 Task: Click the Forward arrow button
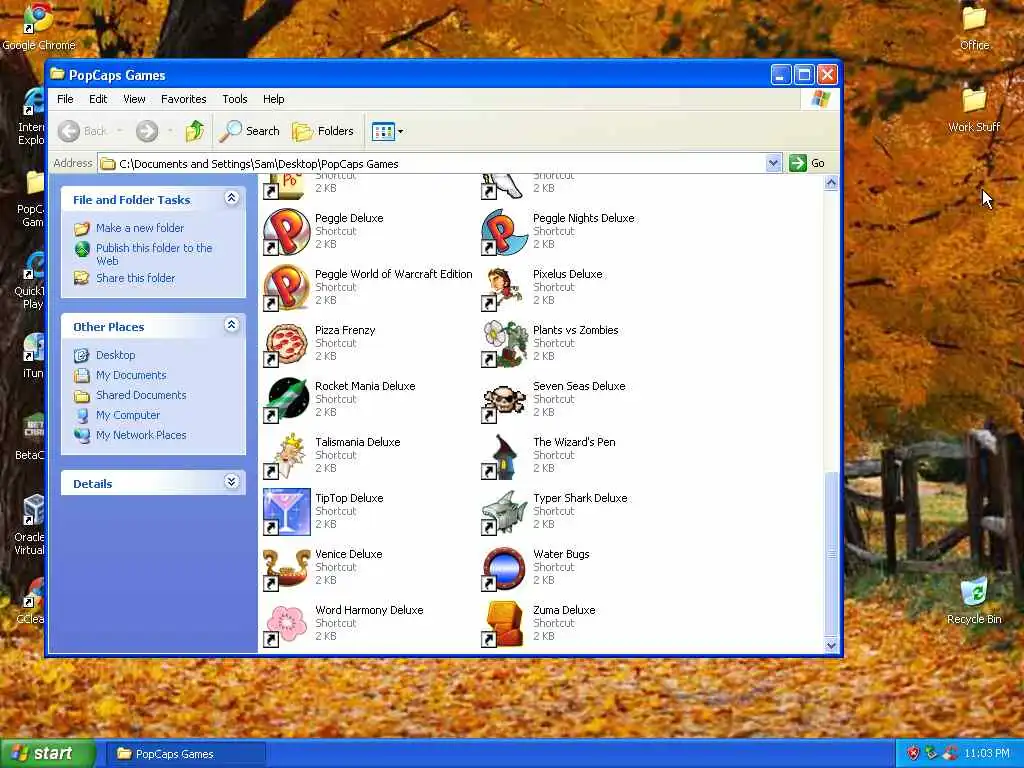point(147,131)
